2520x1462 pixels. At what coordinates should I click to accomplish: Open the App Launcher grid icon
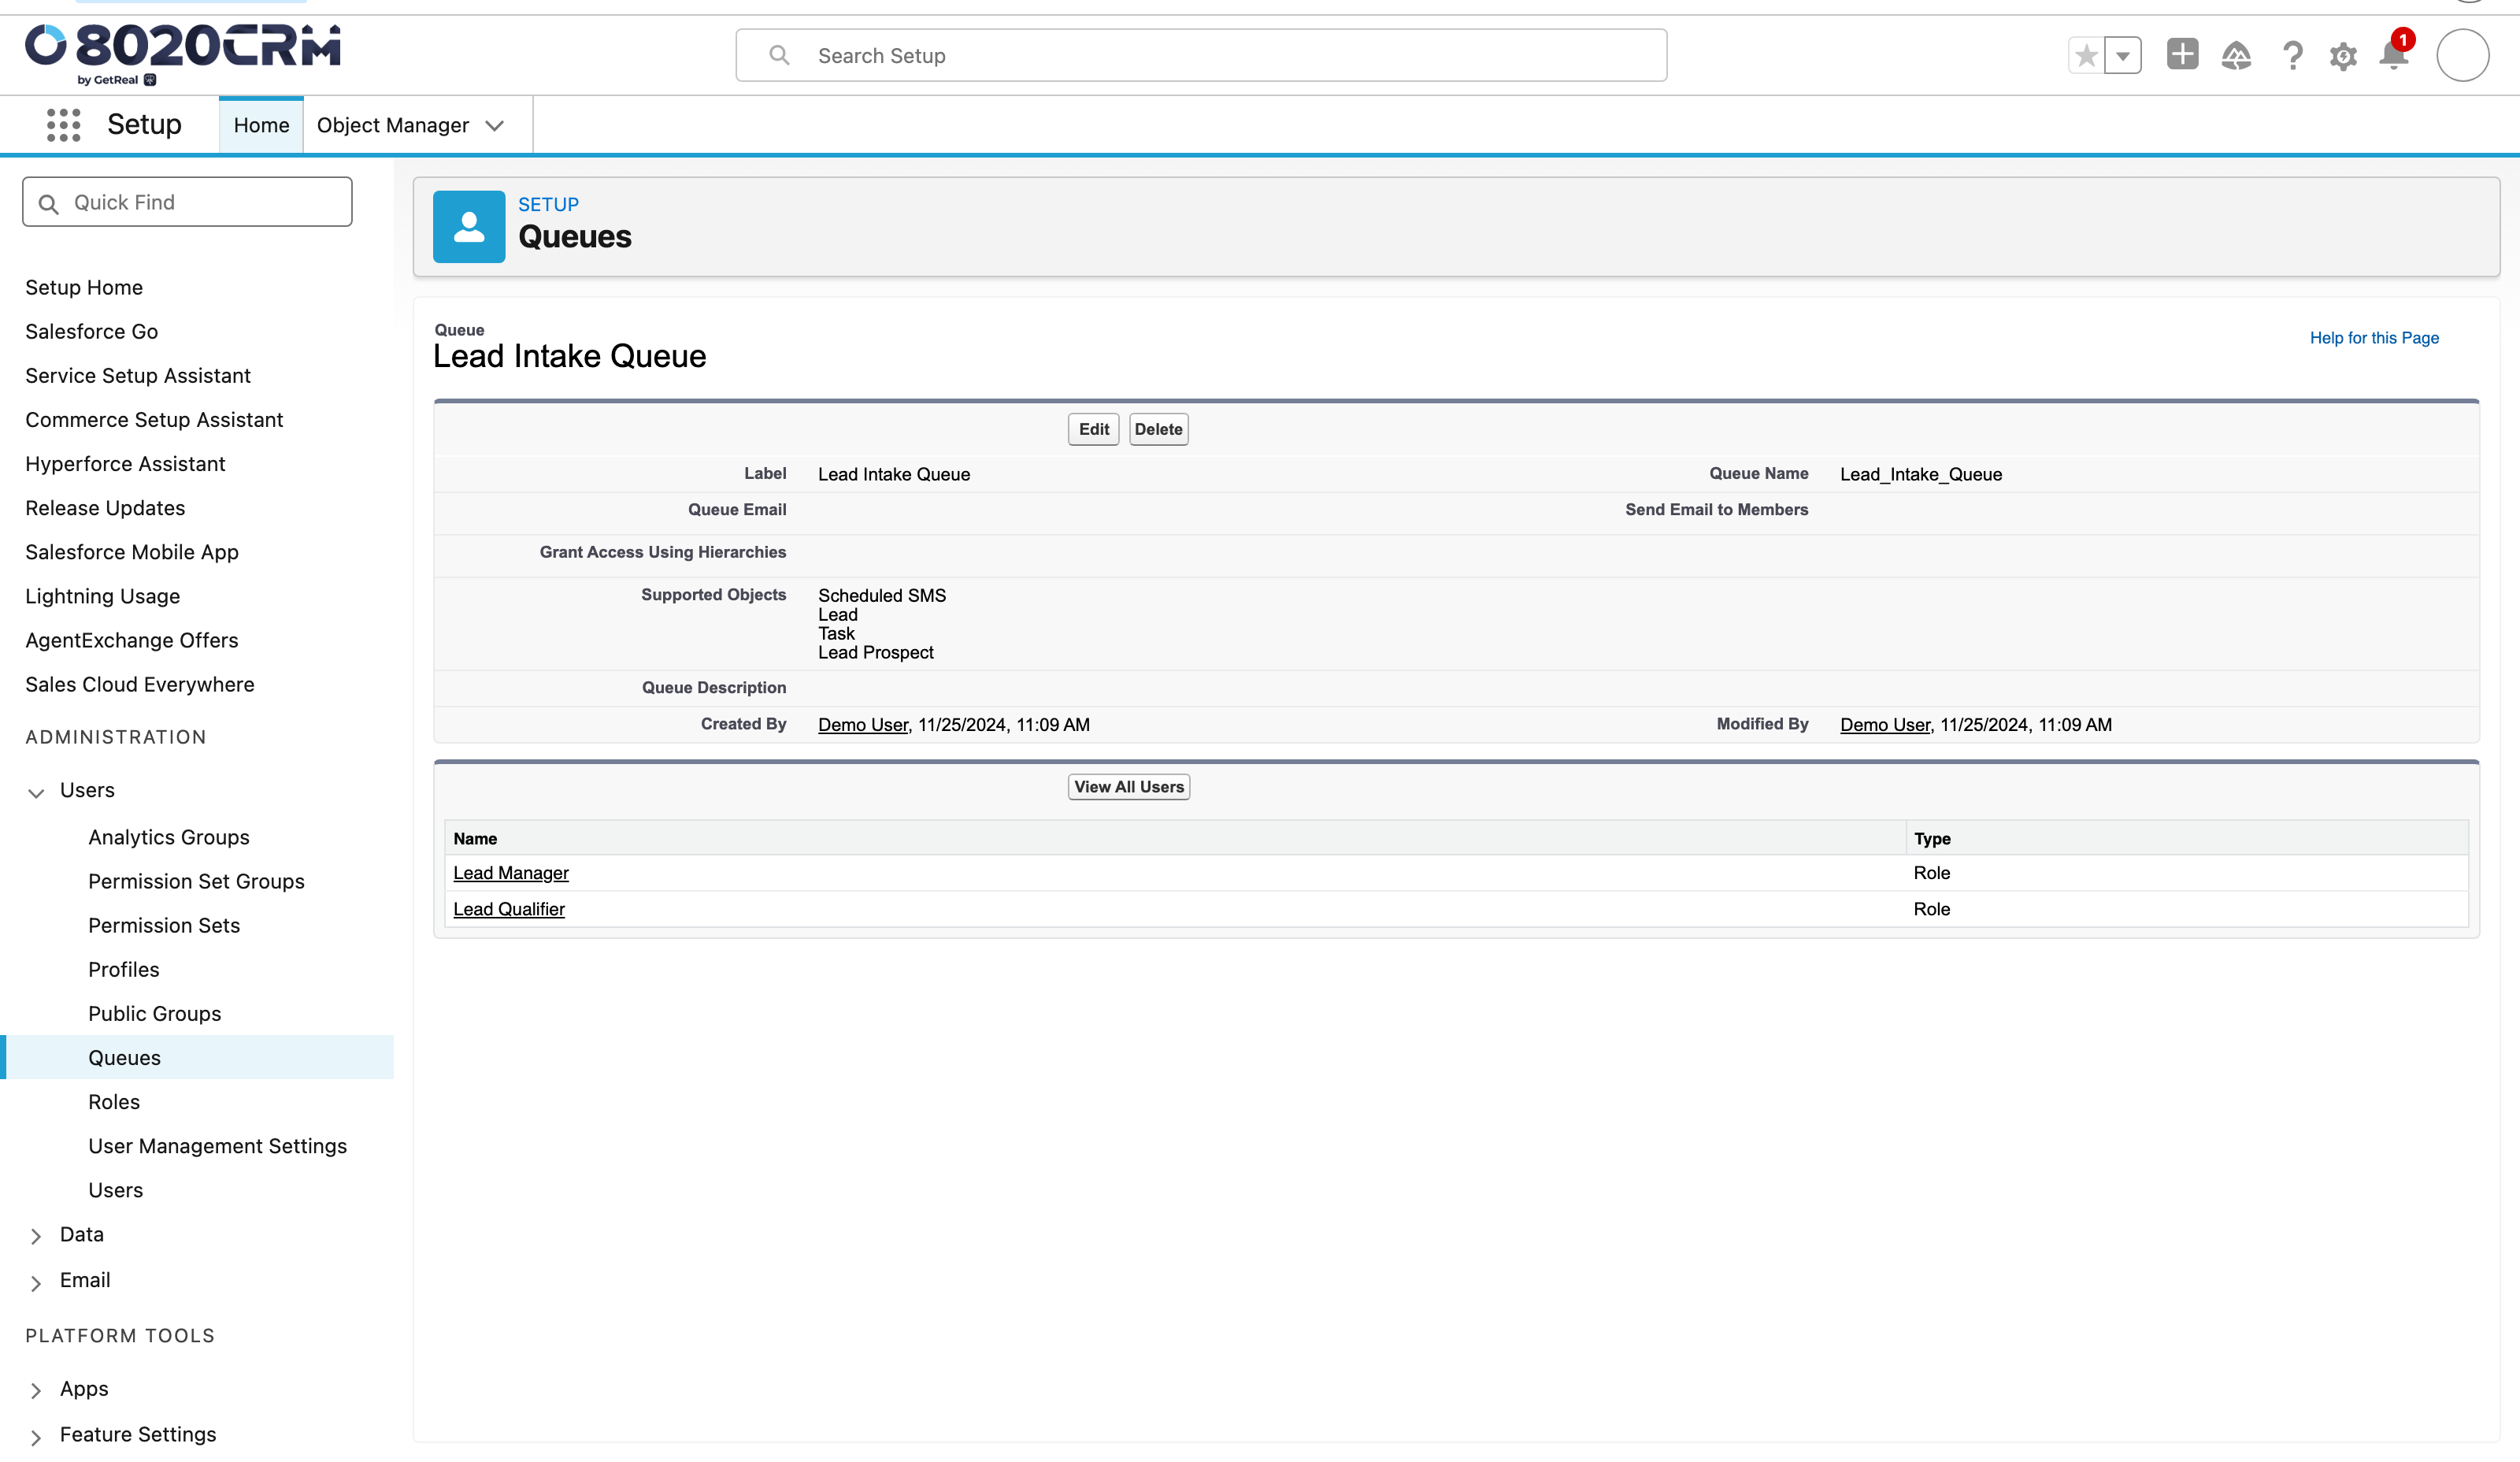63,125
